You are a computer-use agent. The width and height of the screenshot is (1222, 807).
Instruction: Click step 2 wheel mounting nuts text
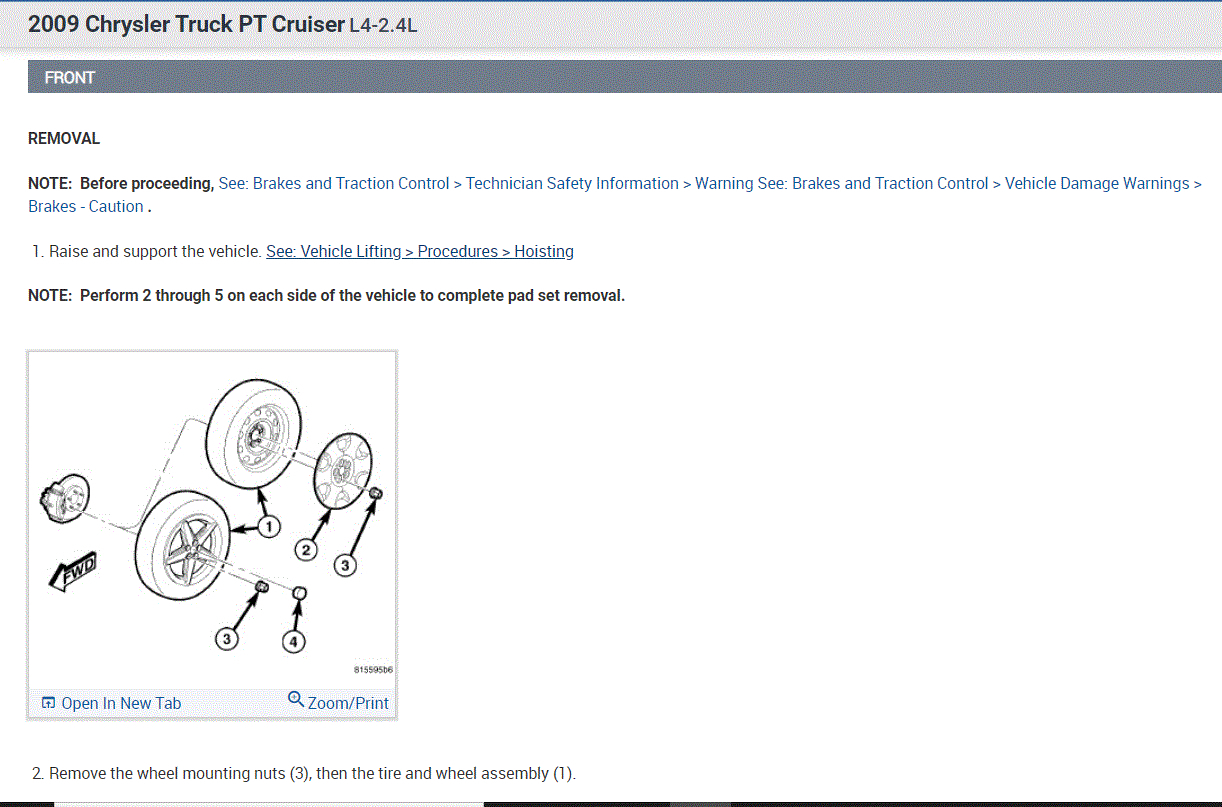303,773
